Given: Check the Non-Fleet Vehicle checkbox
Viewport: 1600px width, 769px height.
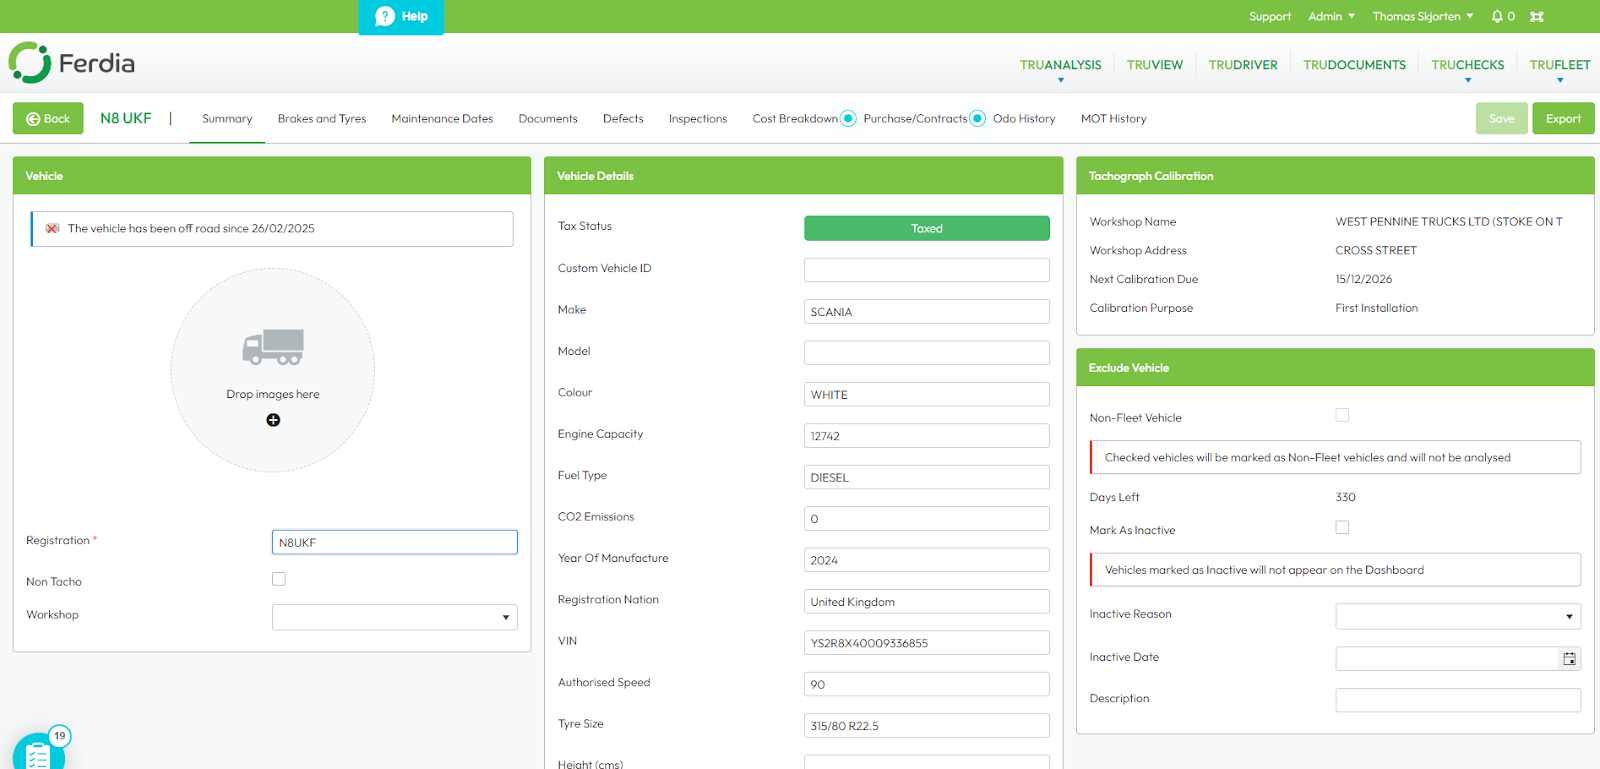Looking at the screenshot, I should click(x=1342, y=415).
